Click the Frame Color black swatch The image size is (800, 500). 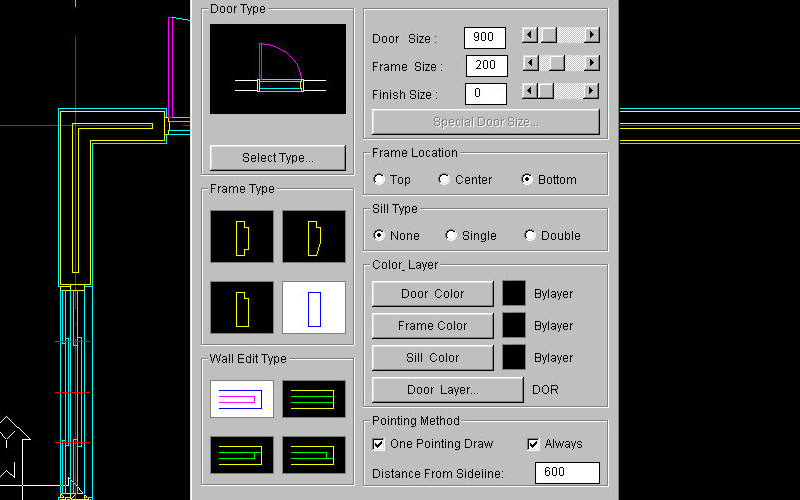(514, 325)
